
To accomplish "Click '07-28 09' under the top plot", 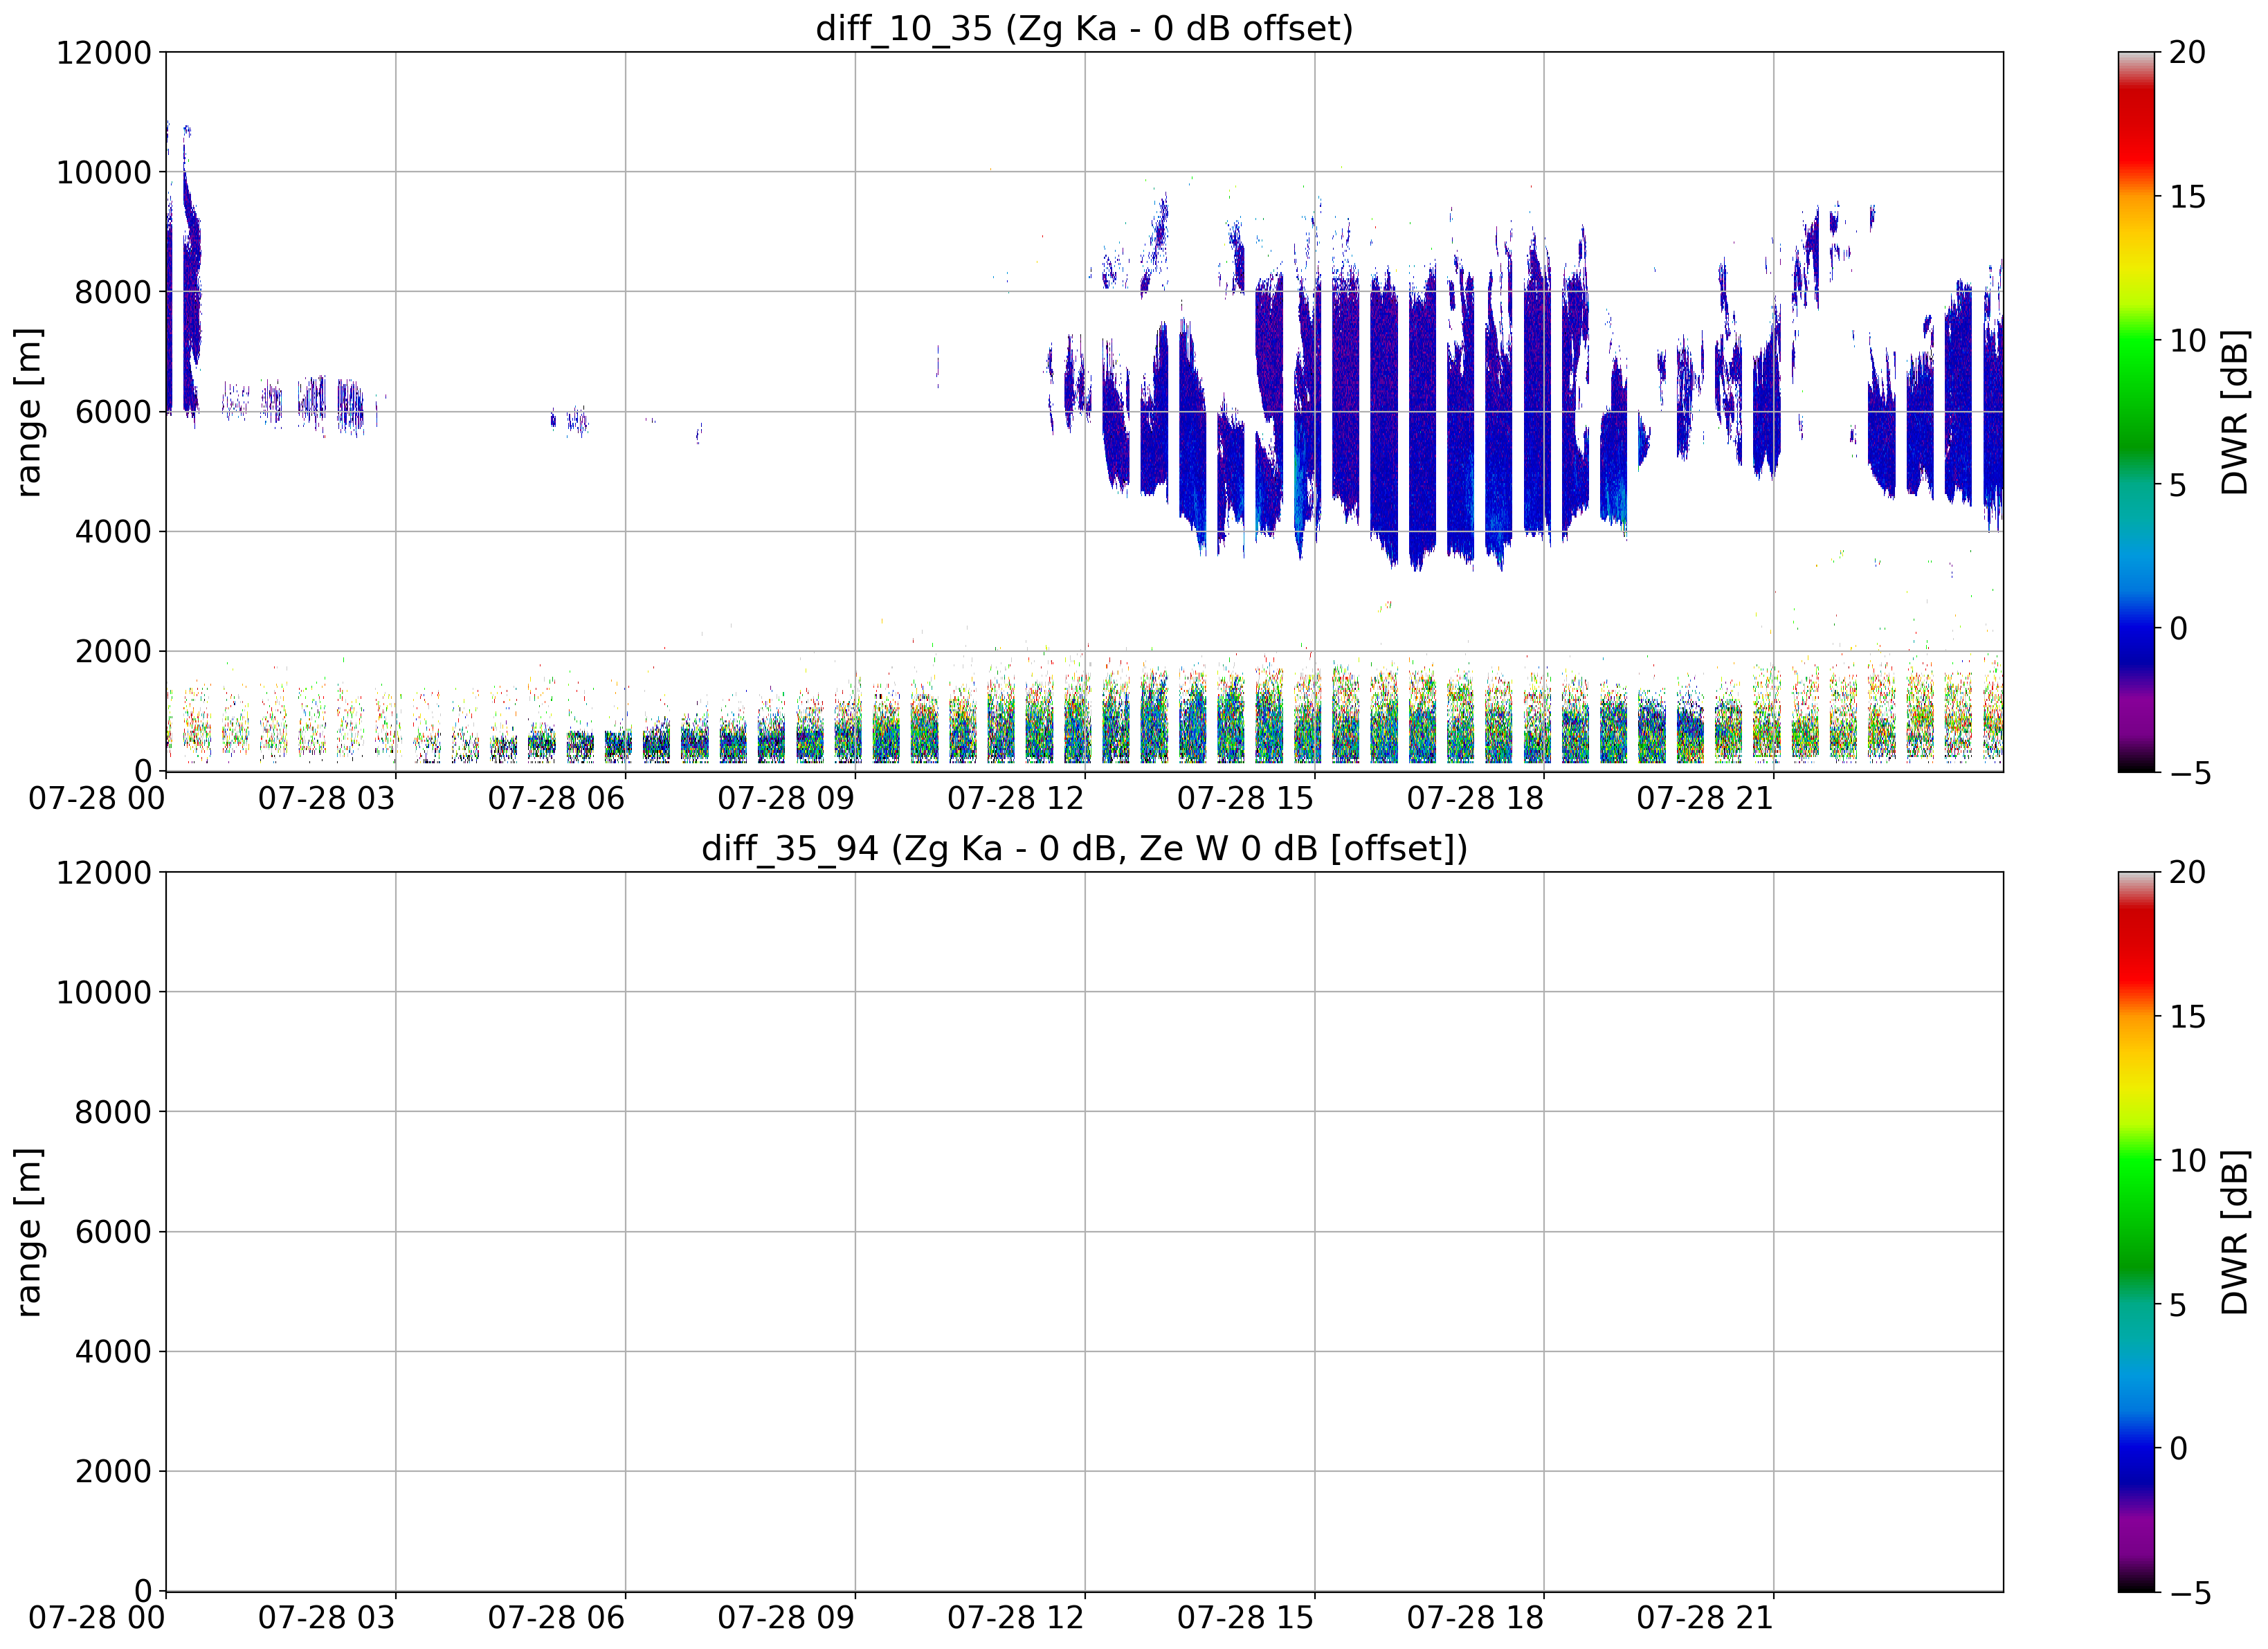I will click(x=786, y=798).
